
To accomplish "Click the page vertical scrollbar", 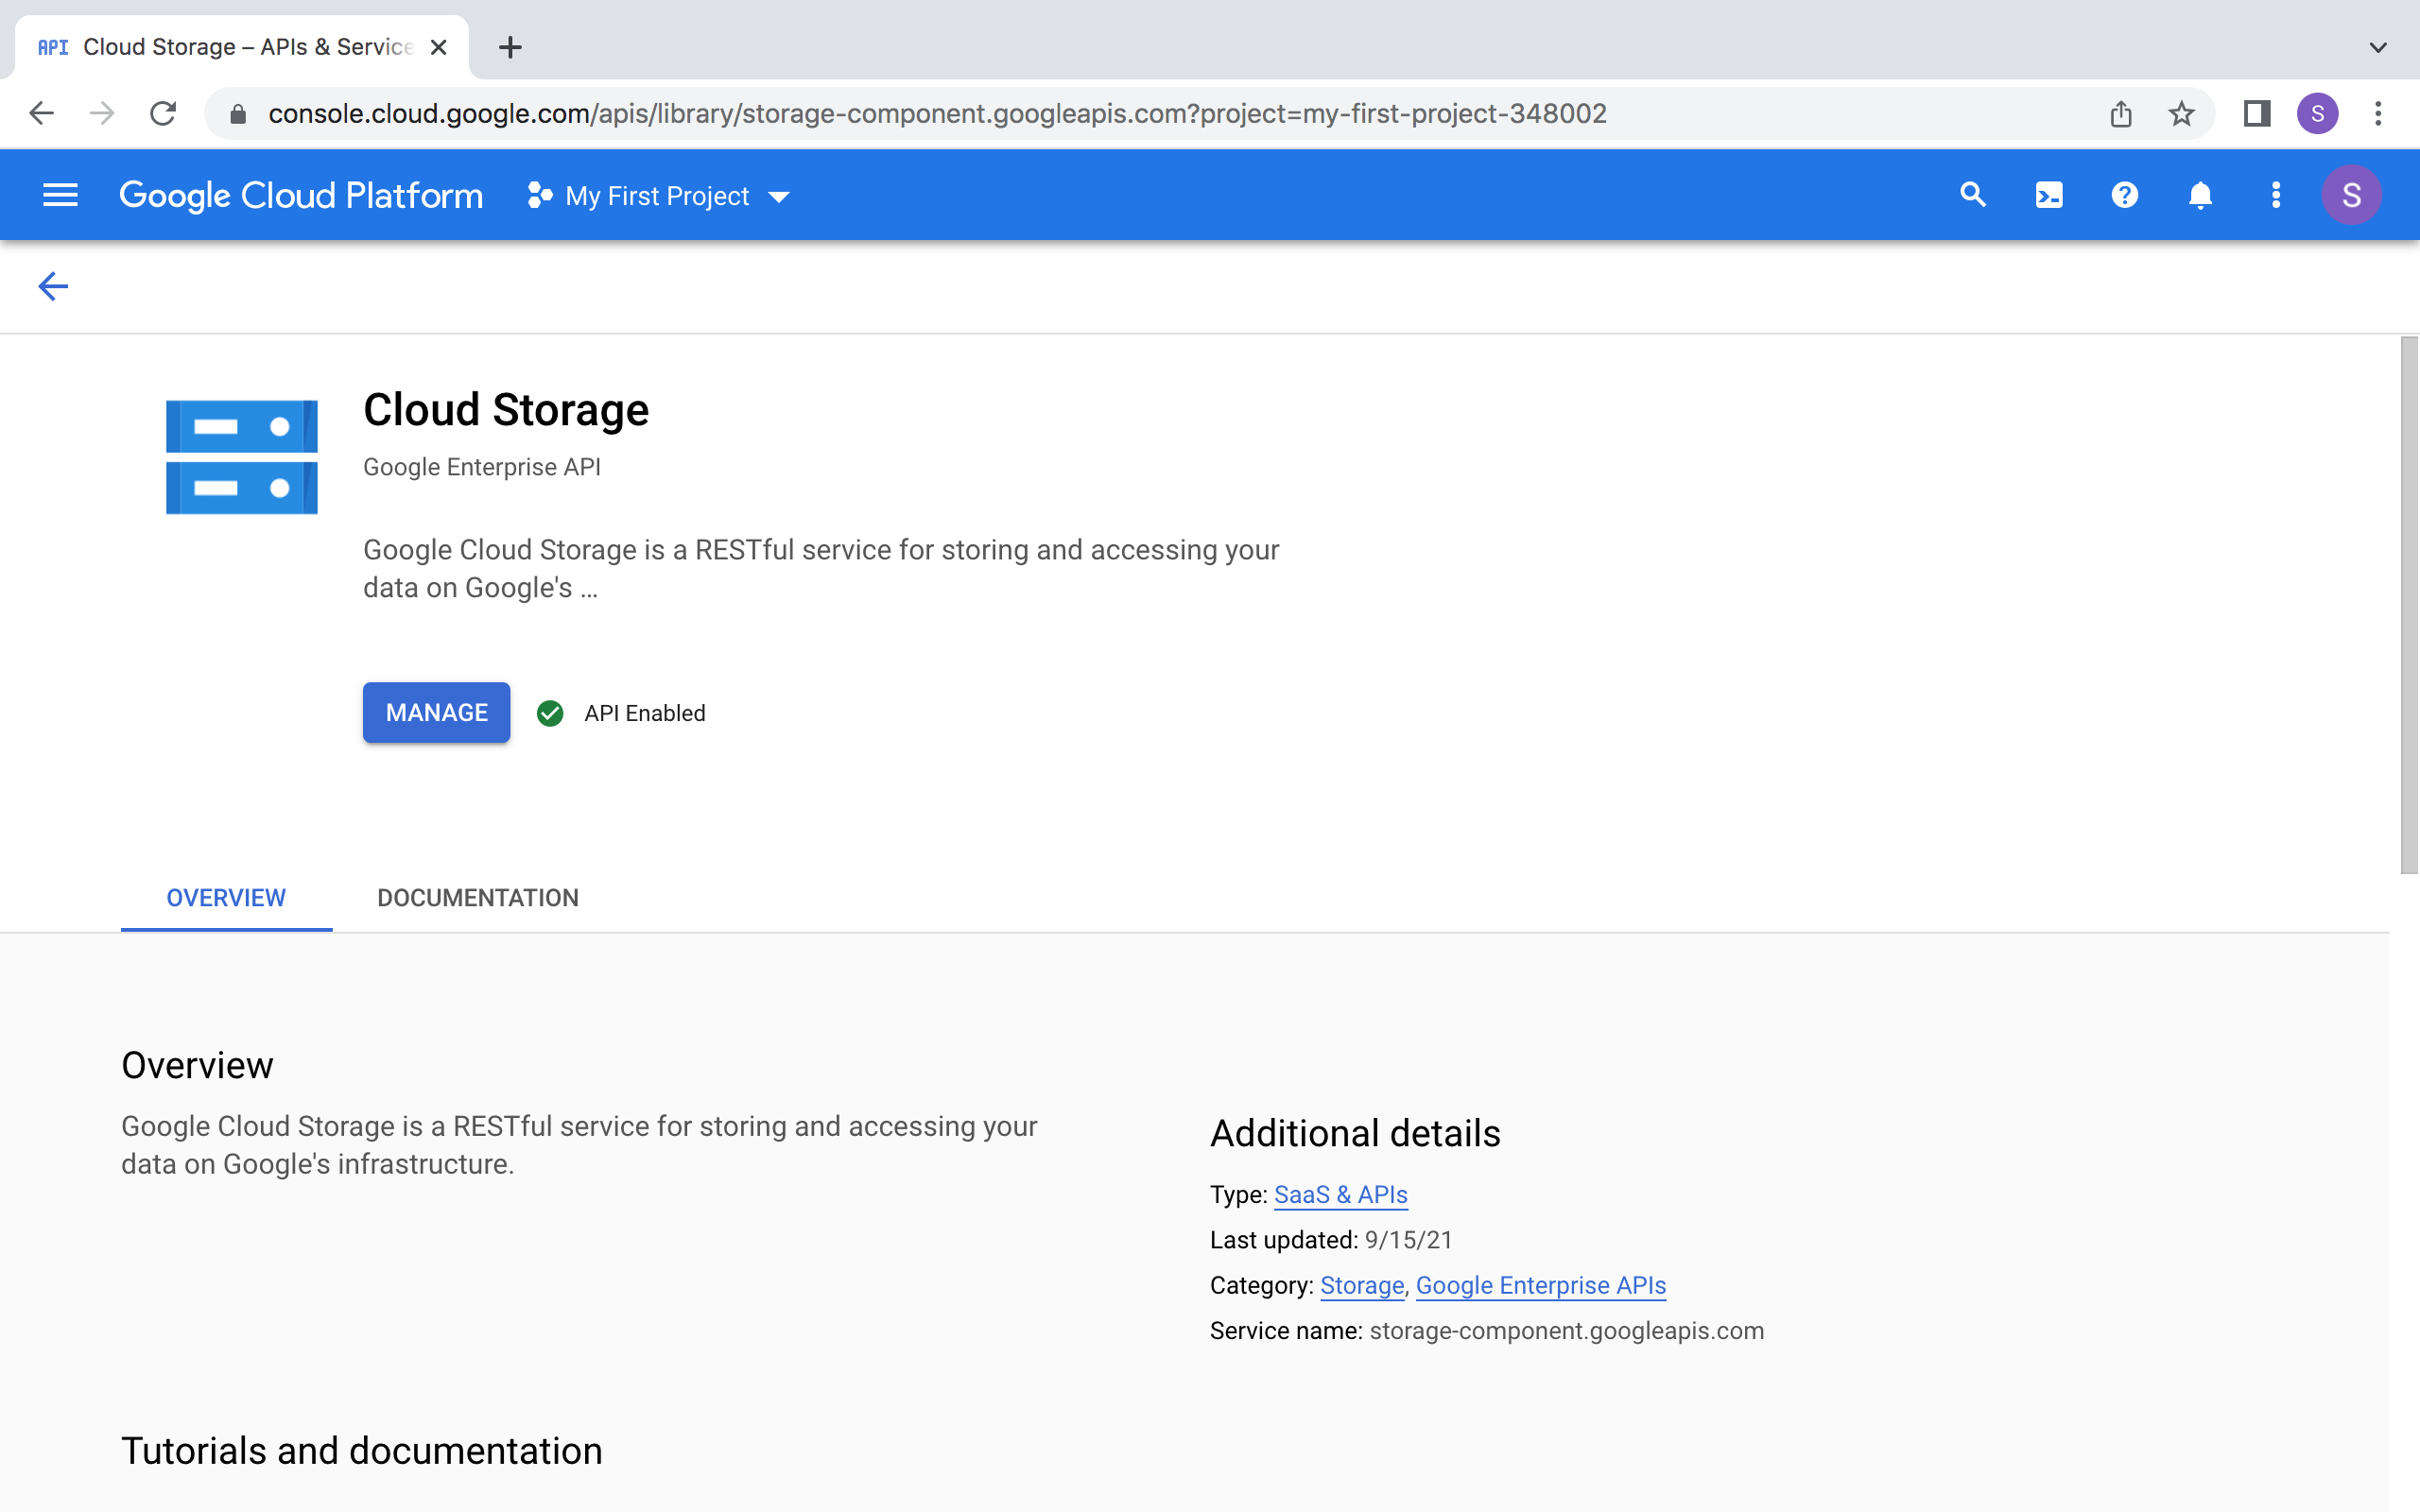I will 2409,605.
